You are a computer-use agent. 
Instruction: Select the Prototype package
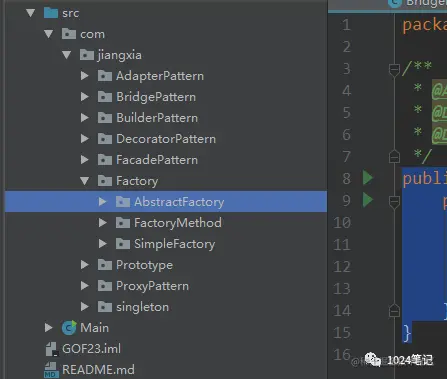144,265
